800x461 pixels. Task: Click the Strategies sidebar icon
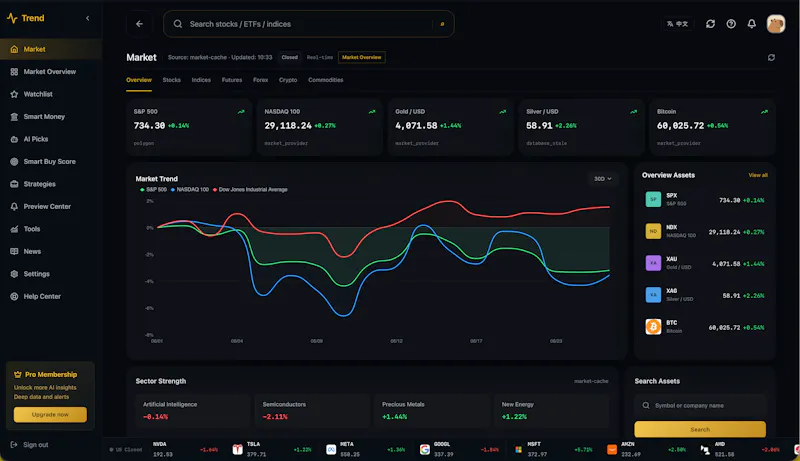pyautogui.click(x=14, y=184)
